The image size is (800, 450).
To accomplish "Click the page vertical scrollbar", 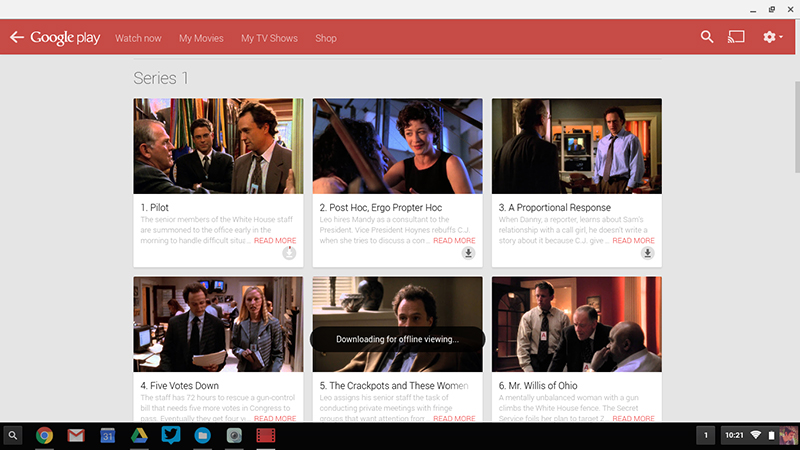I will (x=797, y=127).
